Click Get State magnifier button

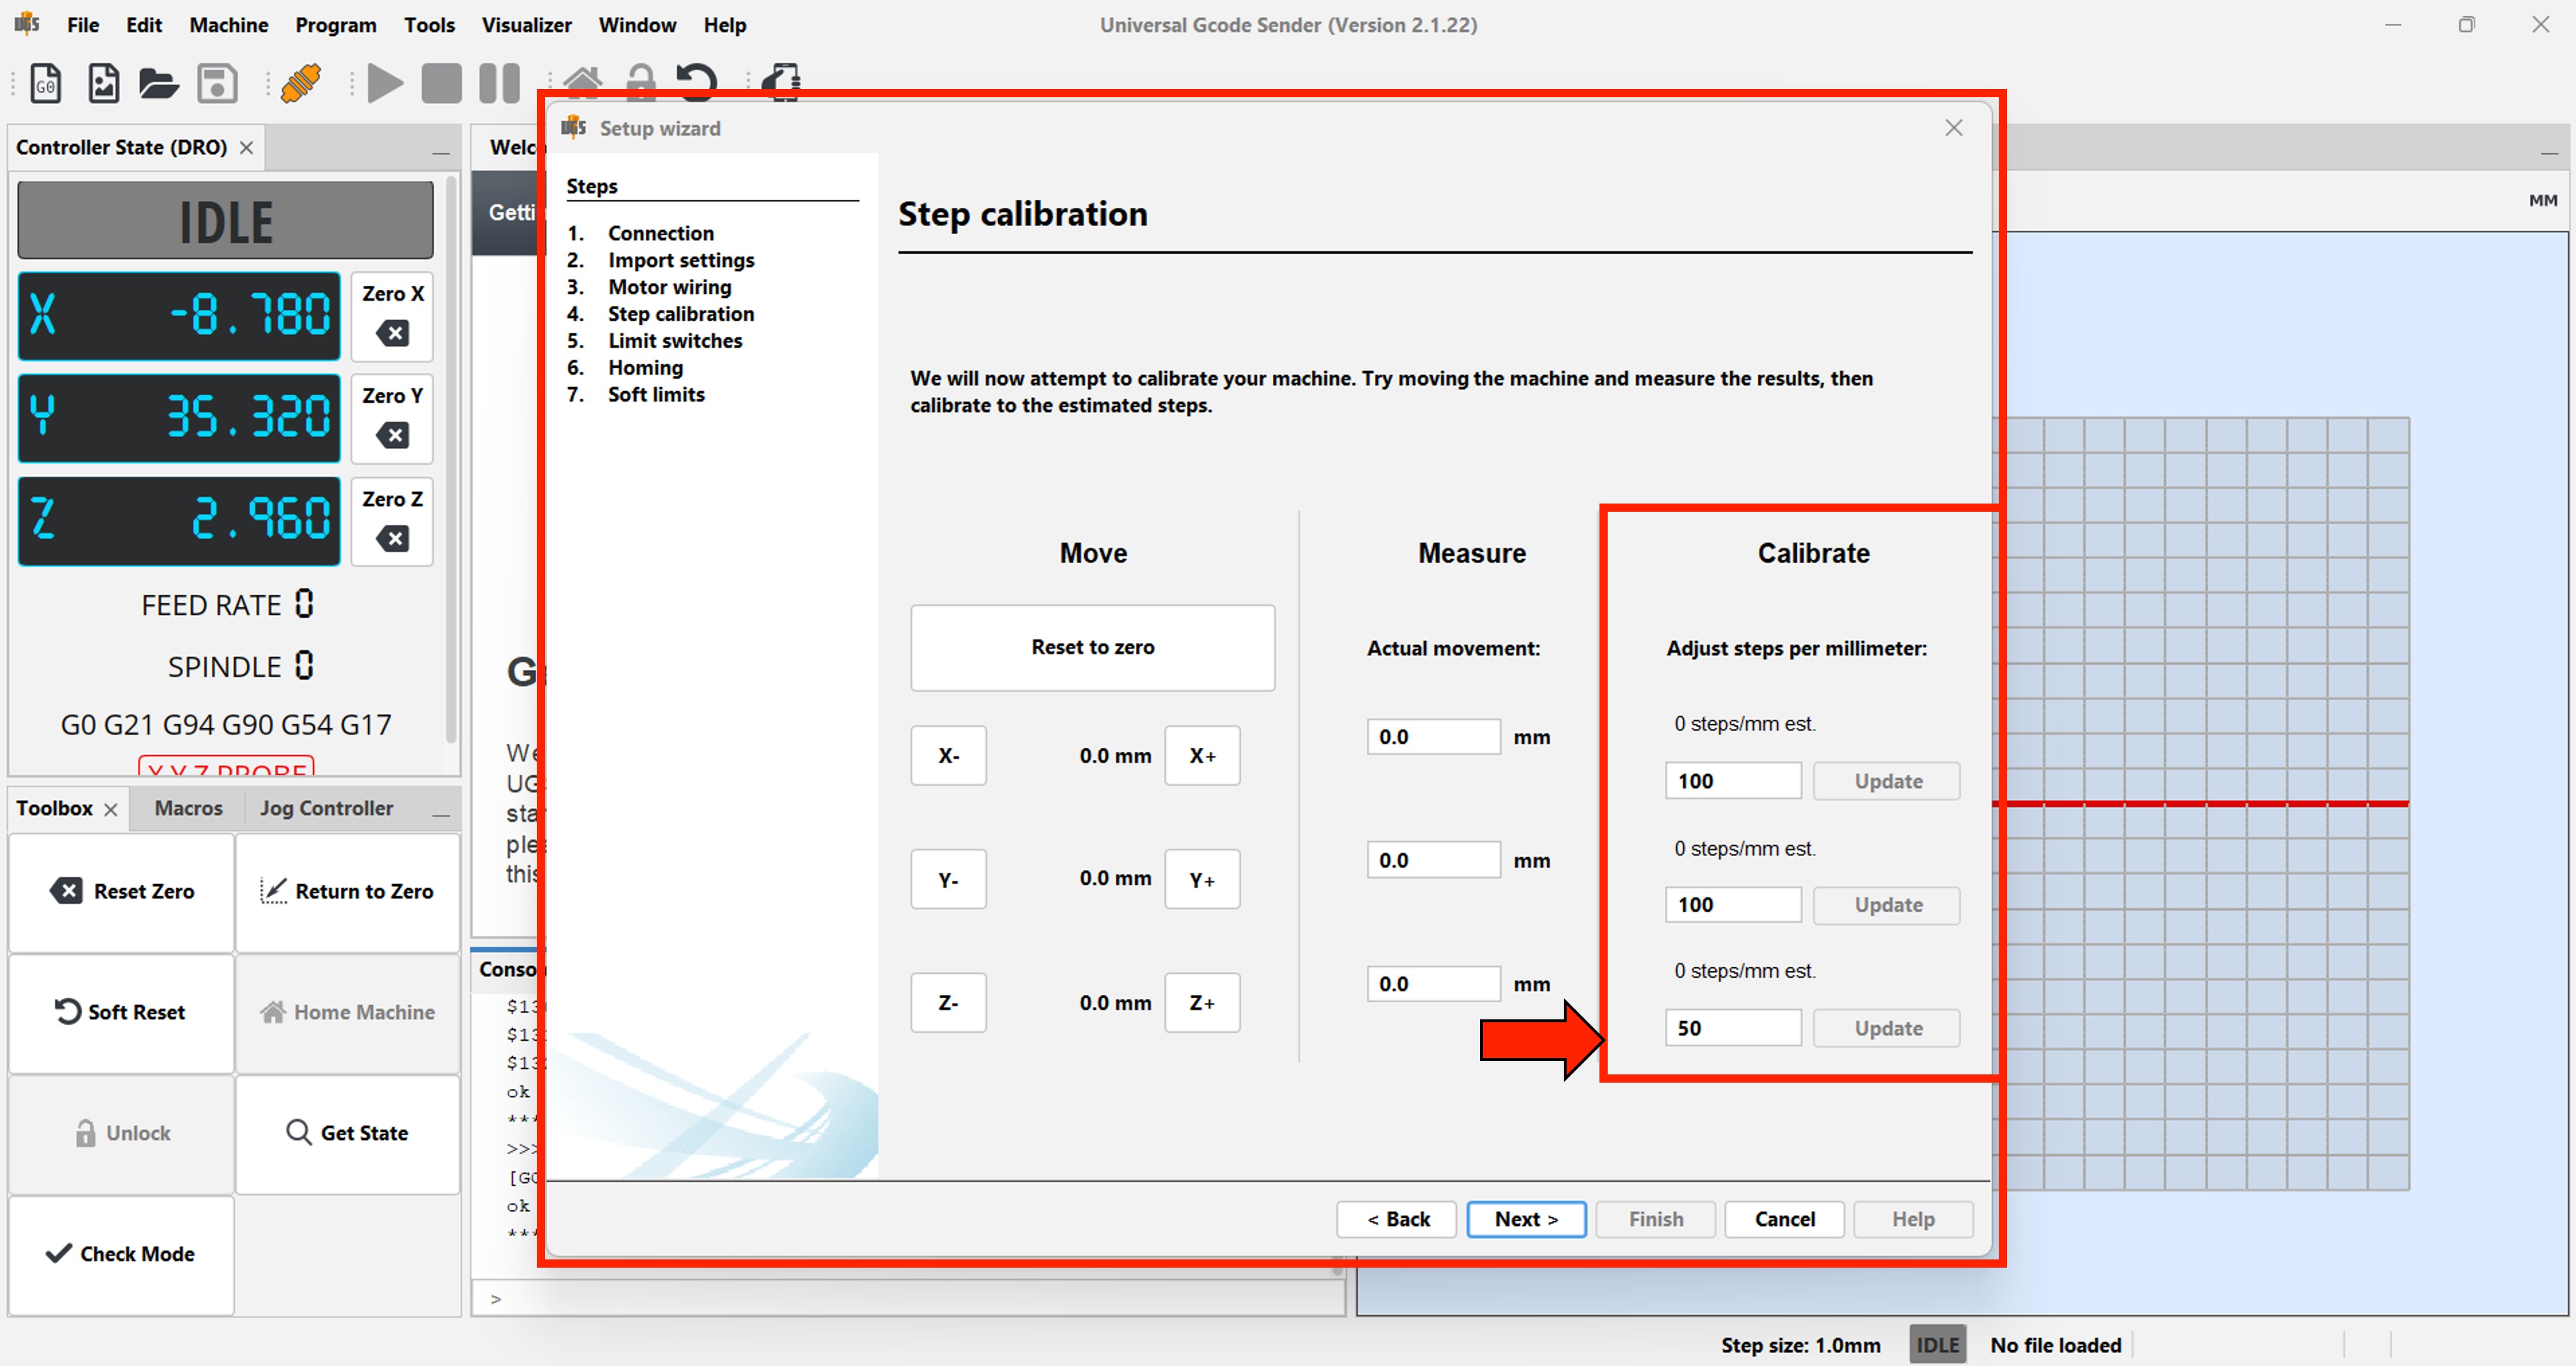coord(347,1133)
